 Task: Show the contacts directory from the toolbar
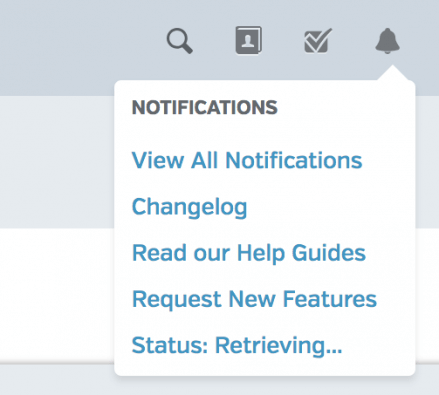(x=249, y=40)
